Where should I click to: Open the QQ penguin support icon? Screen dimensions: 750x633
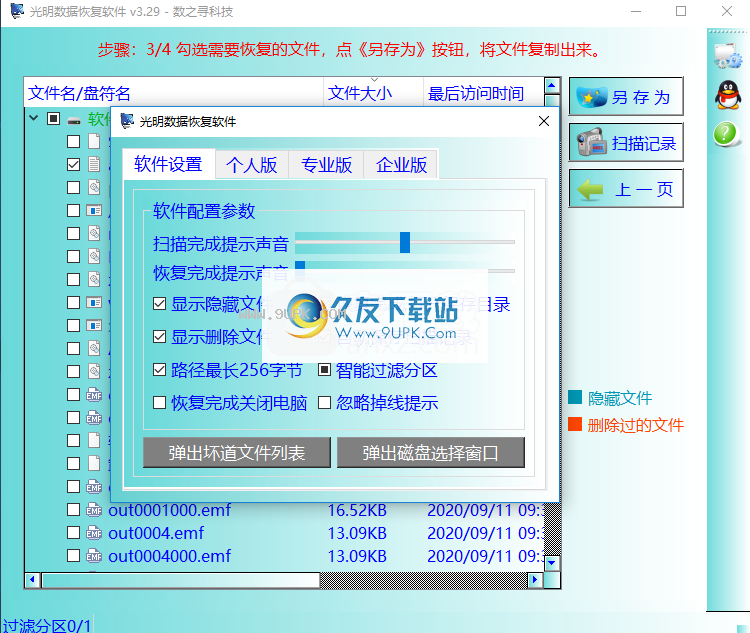coord(728,94)
